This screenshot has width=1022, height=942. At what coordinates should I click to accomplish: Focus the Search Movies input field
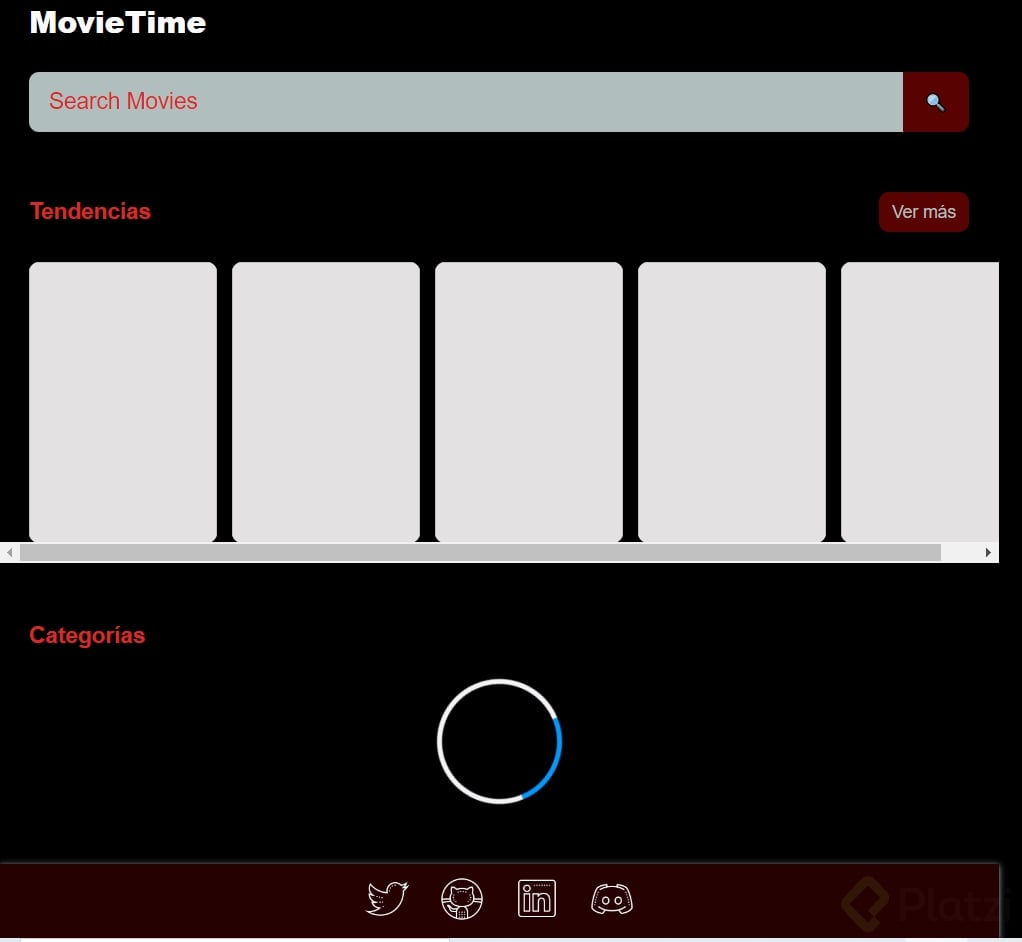pyautogui.click(x=466, y=102)
